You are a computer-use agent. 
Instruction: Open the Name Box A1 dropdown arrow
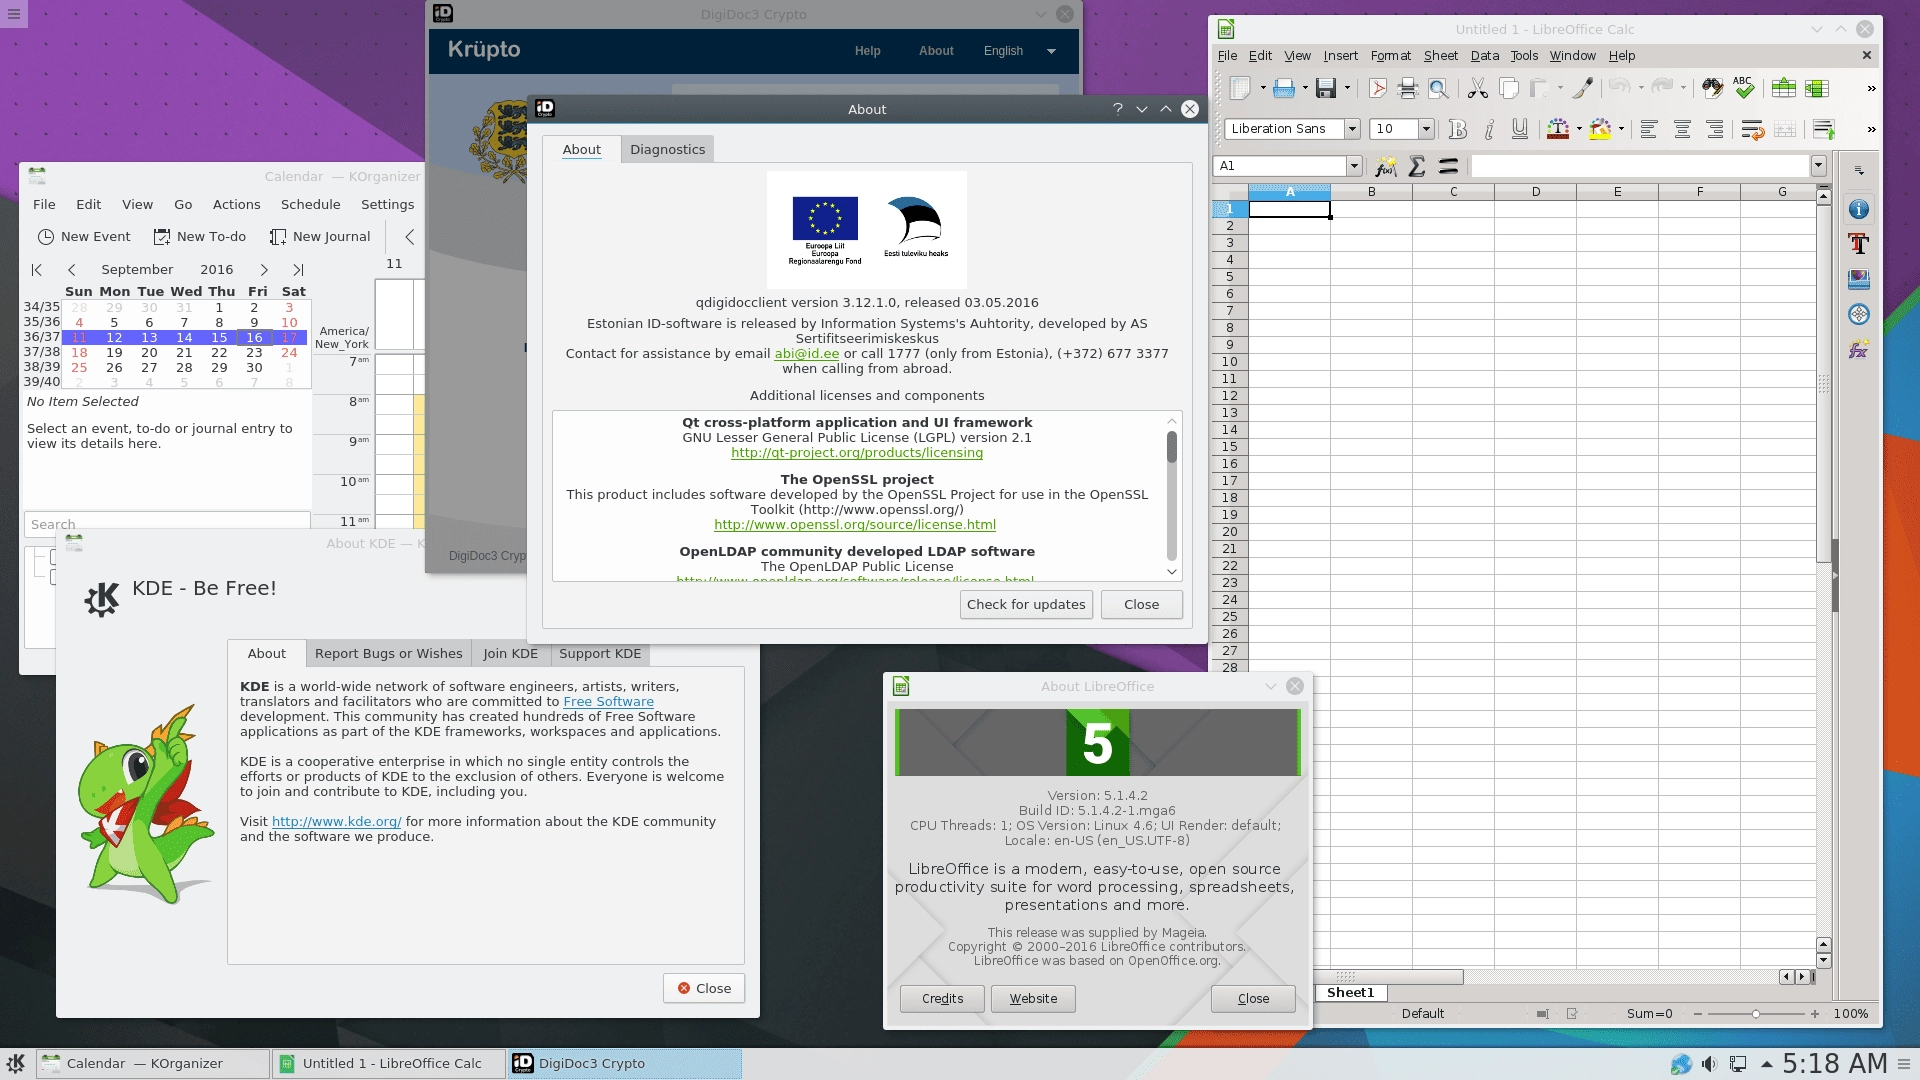1354,166
